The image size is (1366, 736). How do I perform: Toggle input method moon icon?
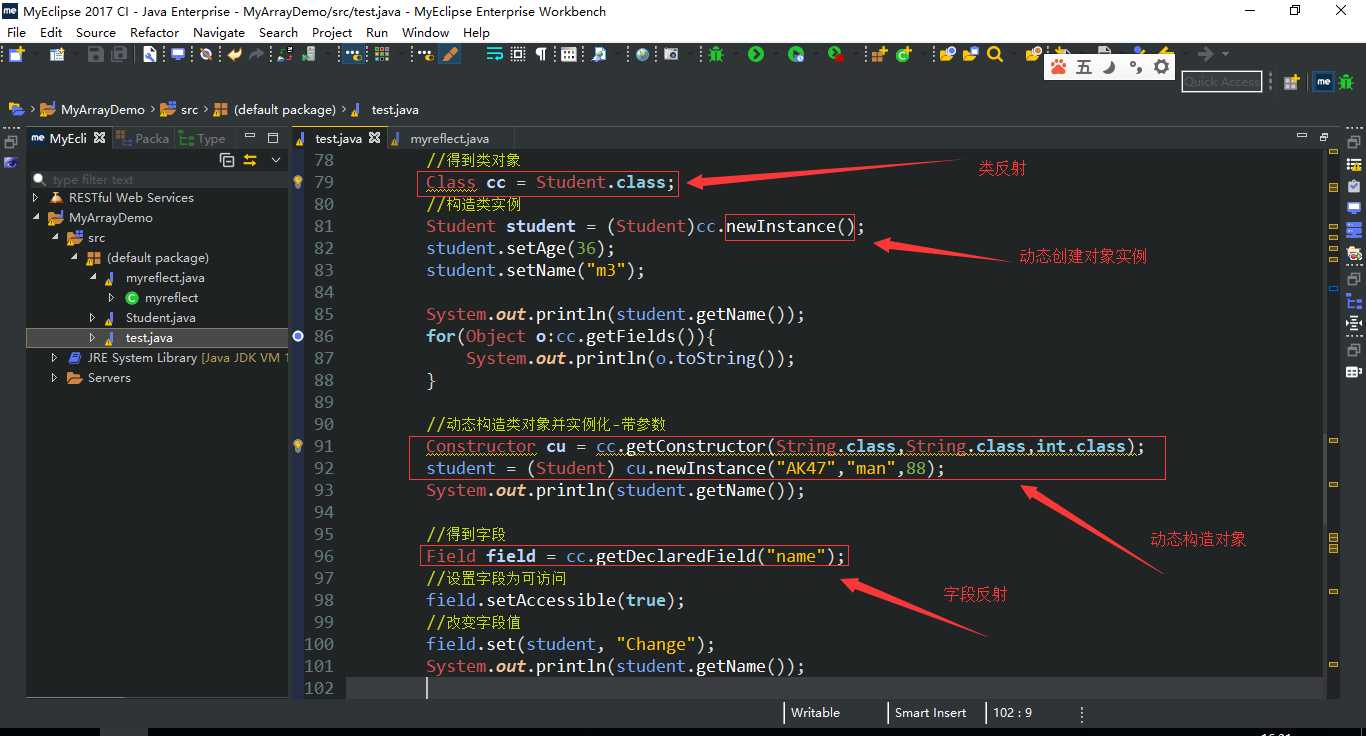(x=1108, y=67)
